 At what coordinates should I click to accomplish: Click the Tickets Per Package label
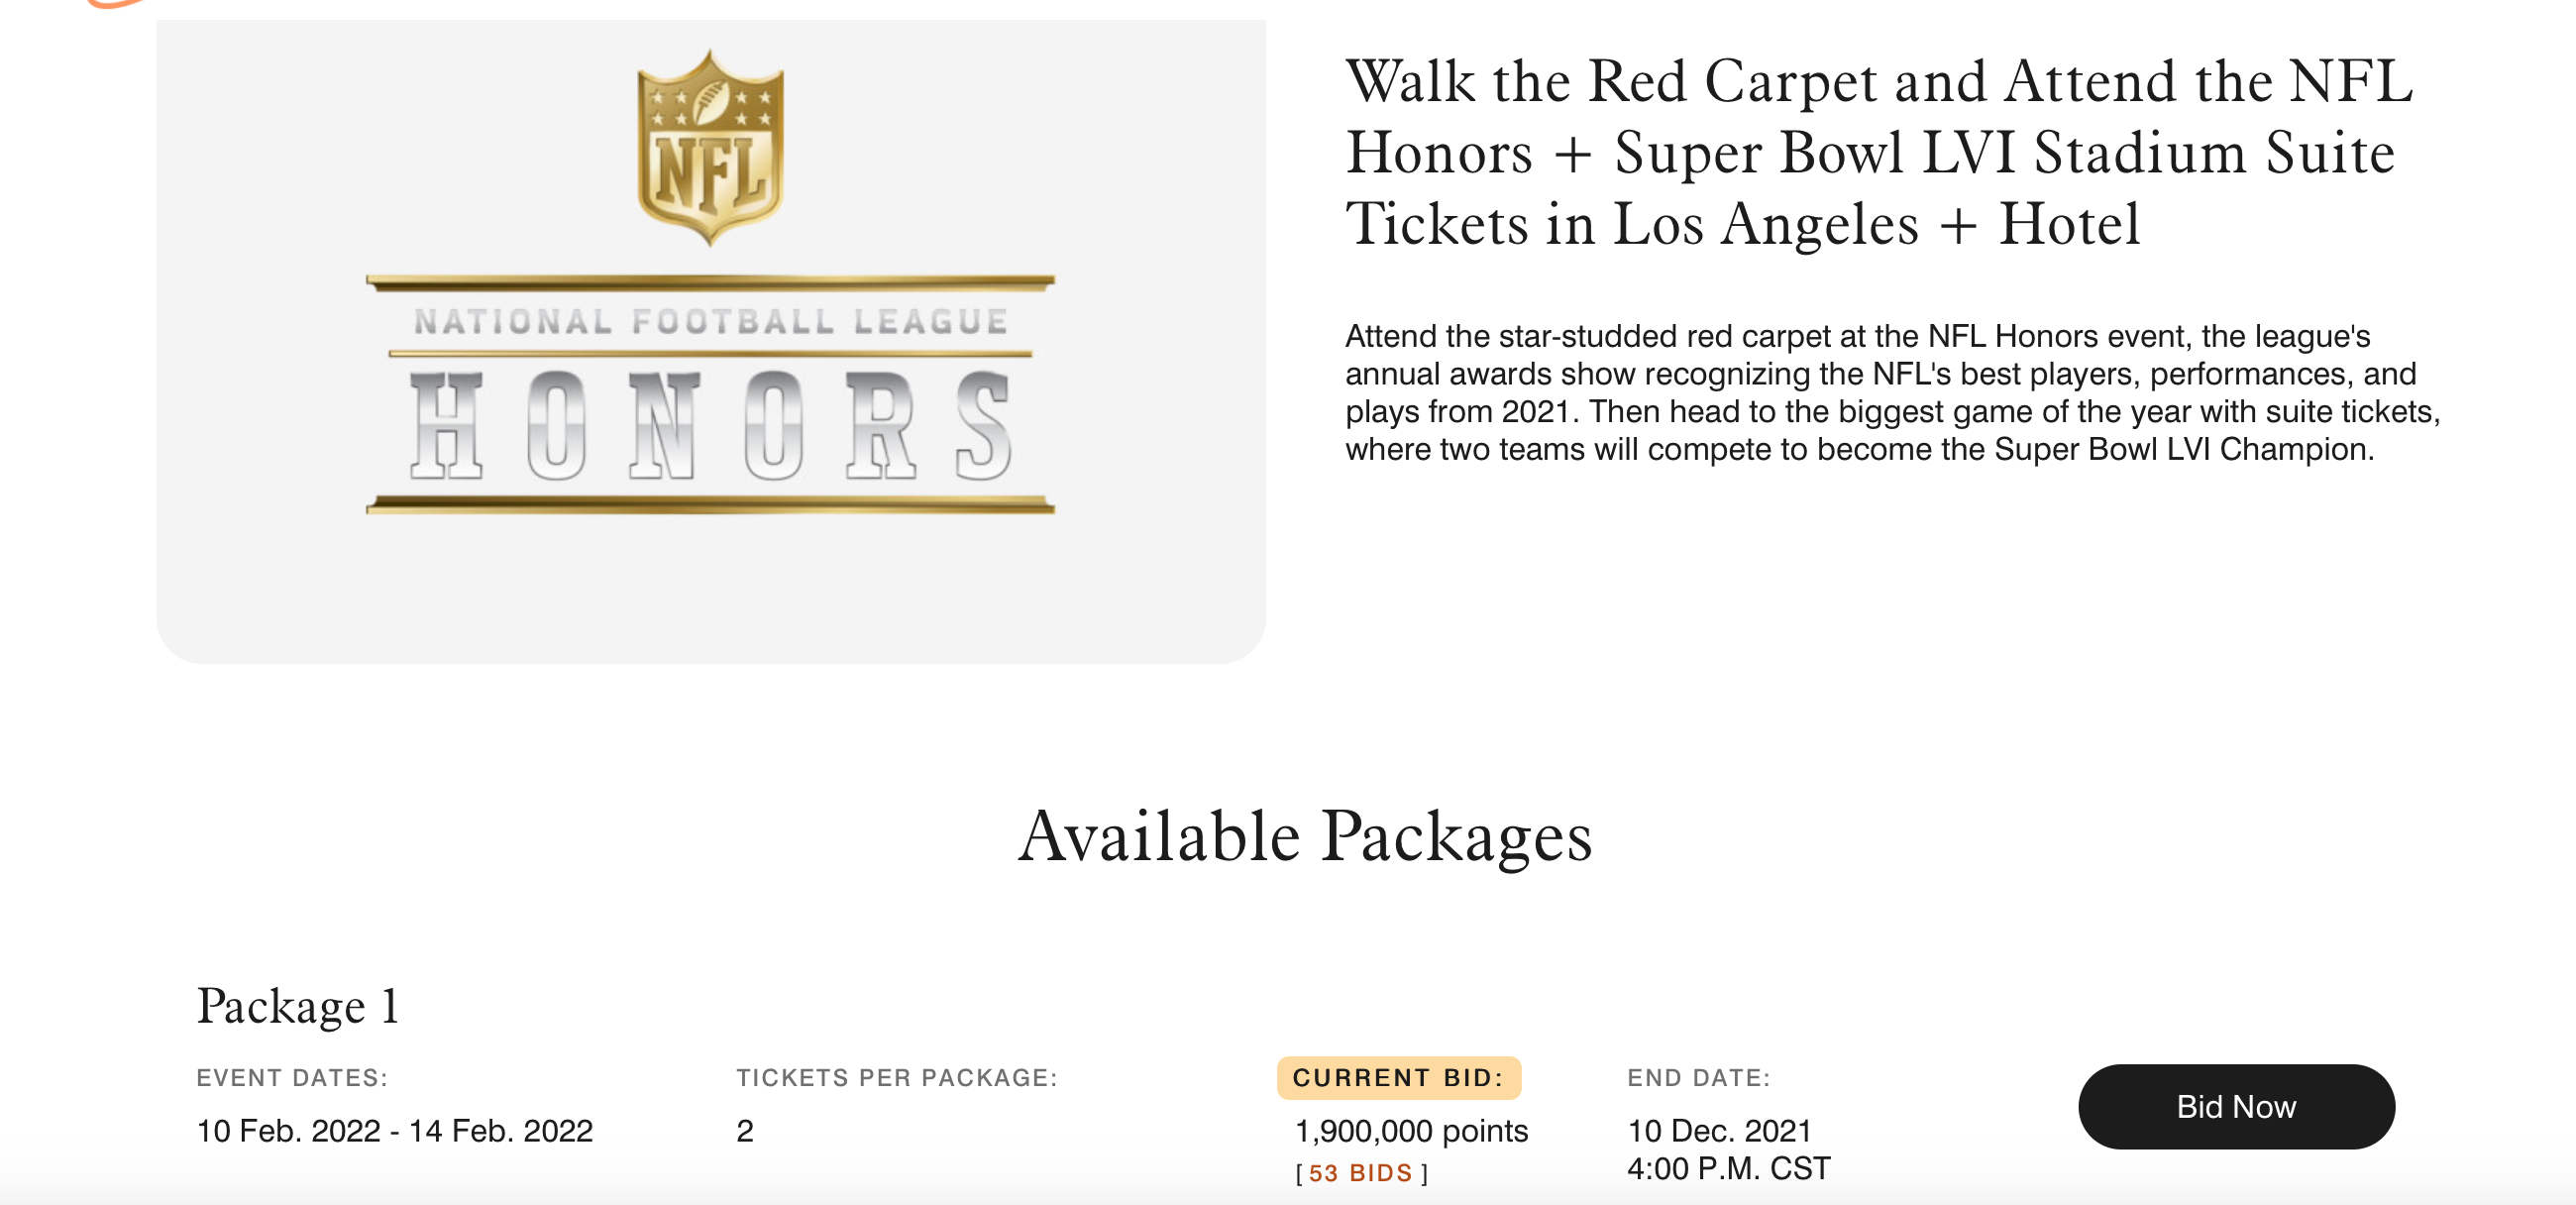click(897, 1078)
